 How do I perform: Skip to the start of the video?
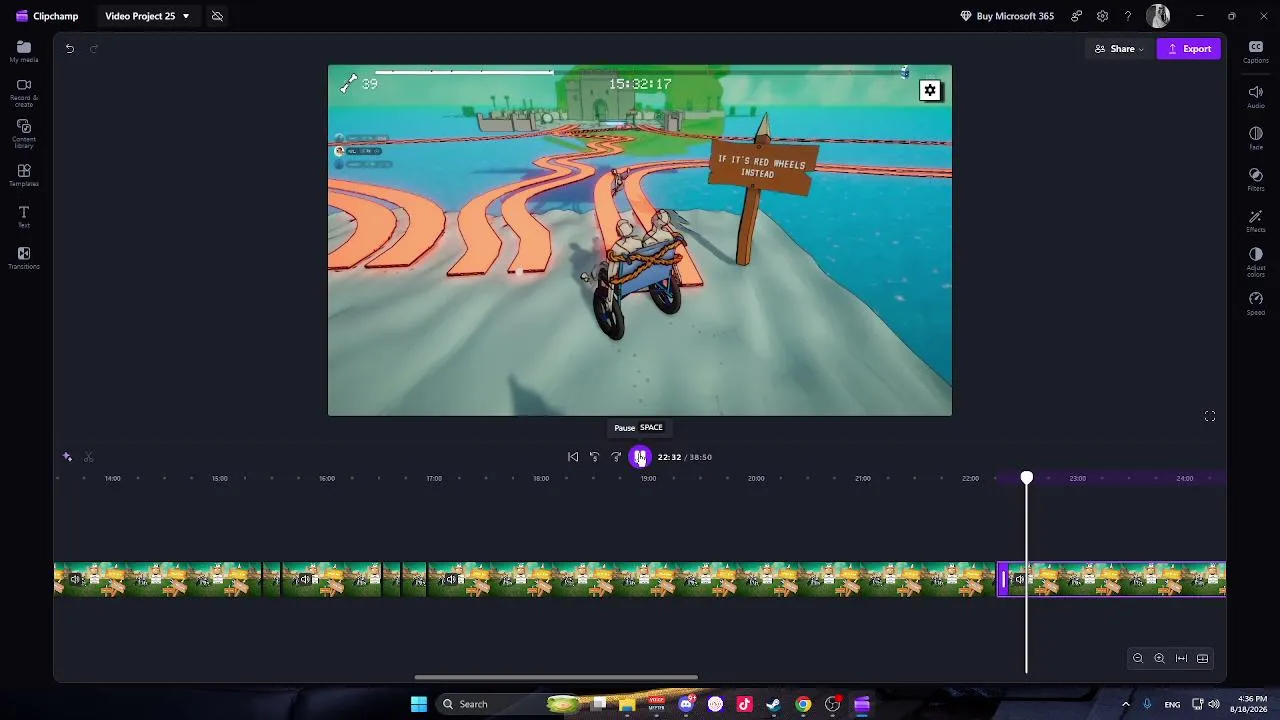[573, 457]
